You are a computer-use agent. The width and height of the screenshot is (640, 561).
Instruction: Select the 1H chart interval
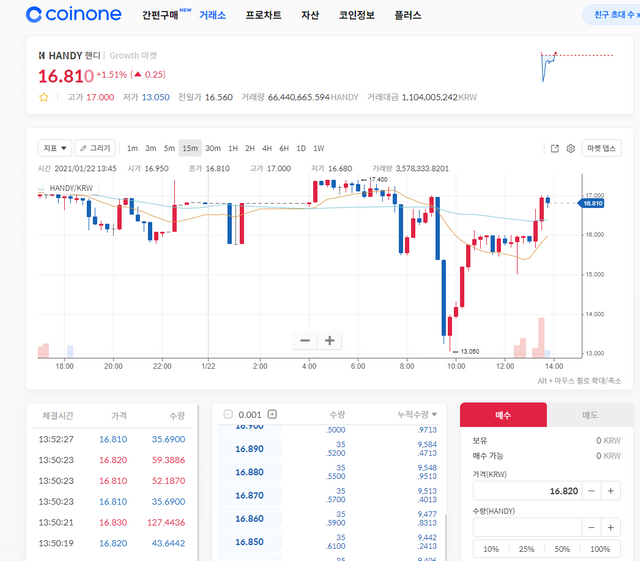coord(233,149)
